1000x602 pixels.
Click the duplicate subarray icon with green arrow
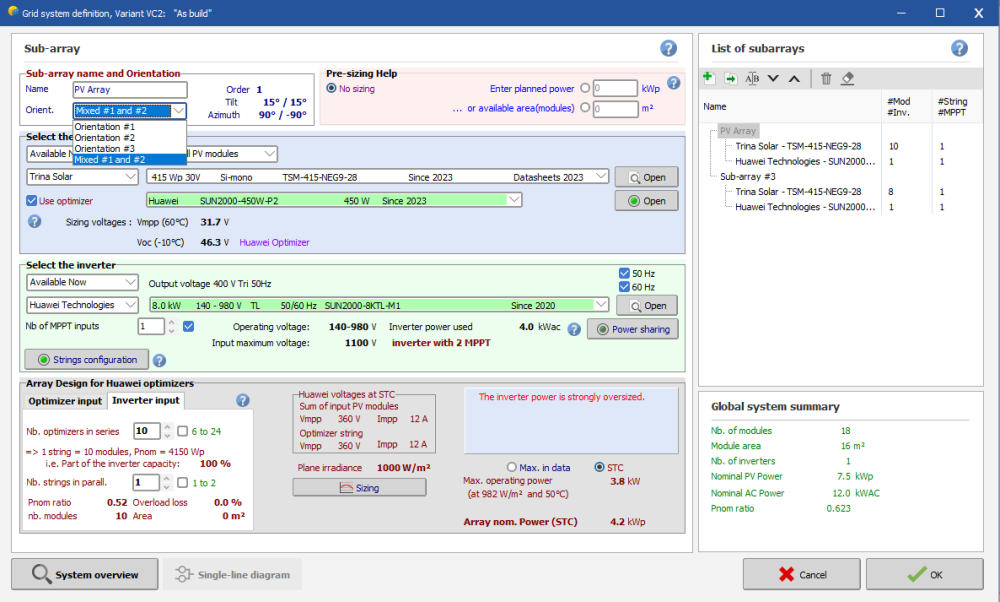coord(730,78)
